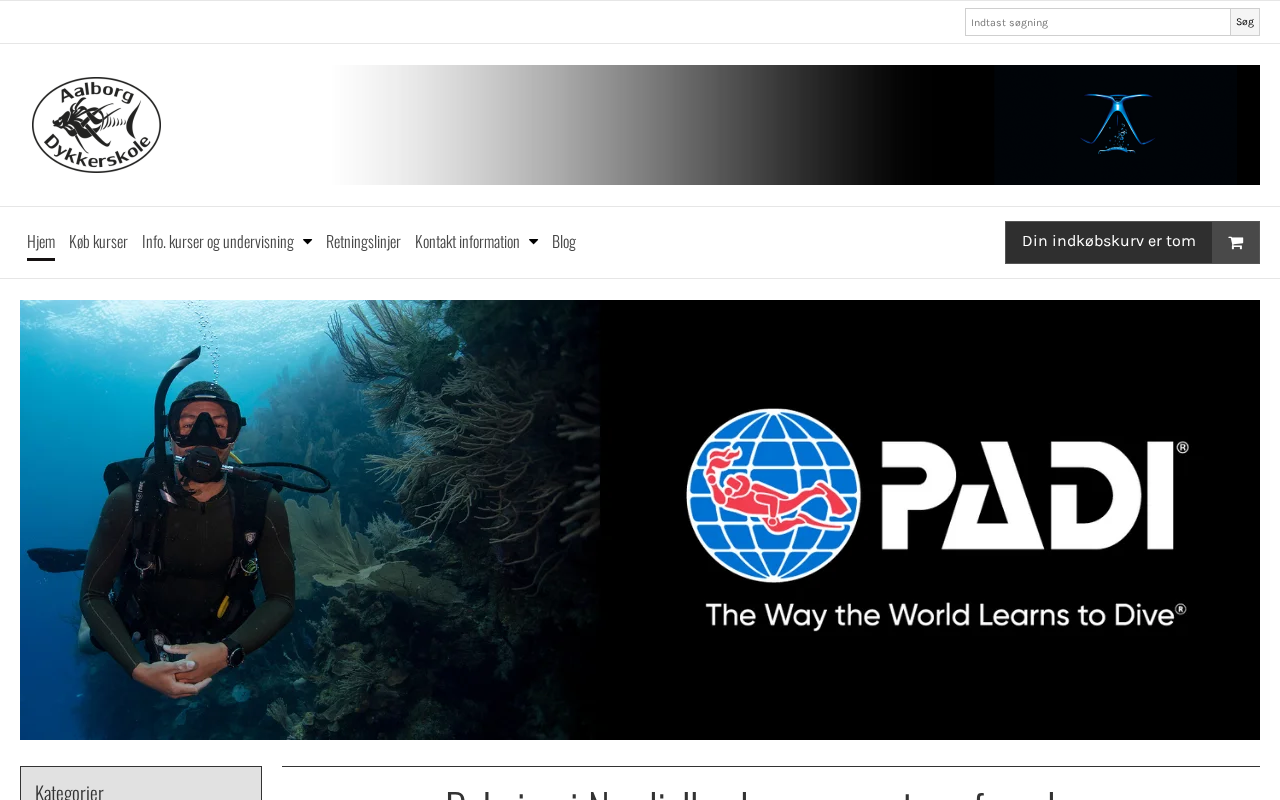Screen dimensions: 1280x800
Task: Open the Blog menu item
Action: coord(564,241)
